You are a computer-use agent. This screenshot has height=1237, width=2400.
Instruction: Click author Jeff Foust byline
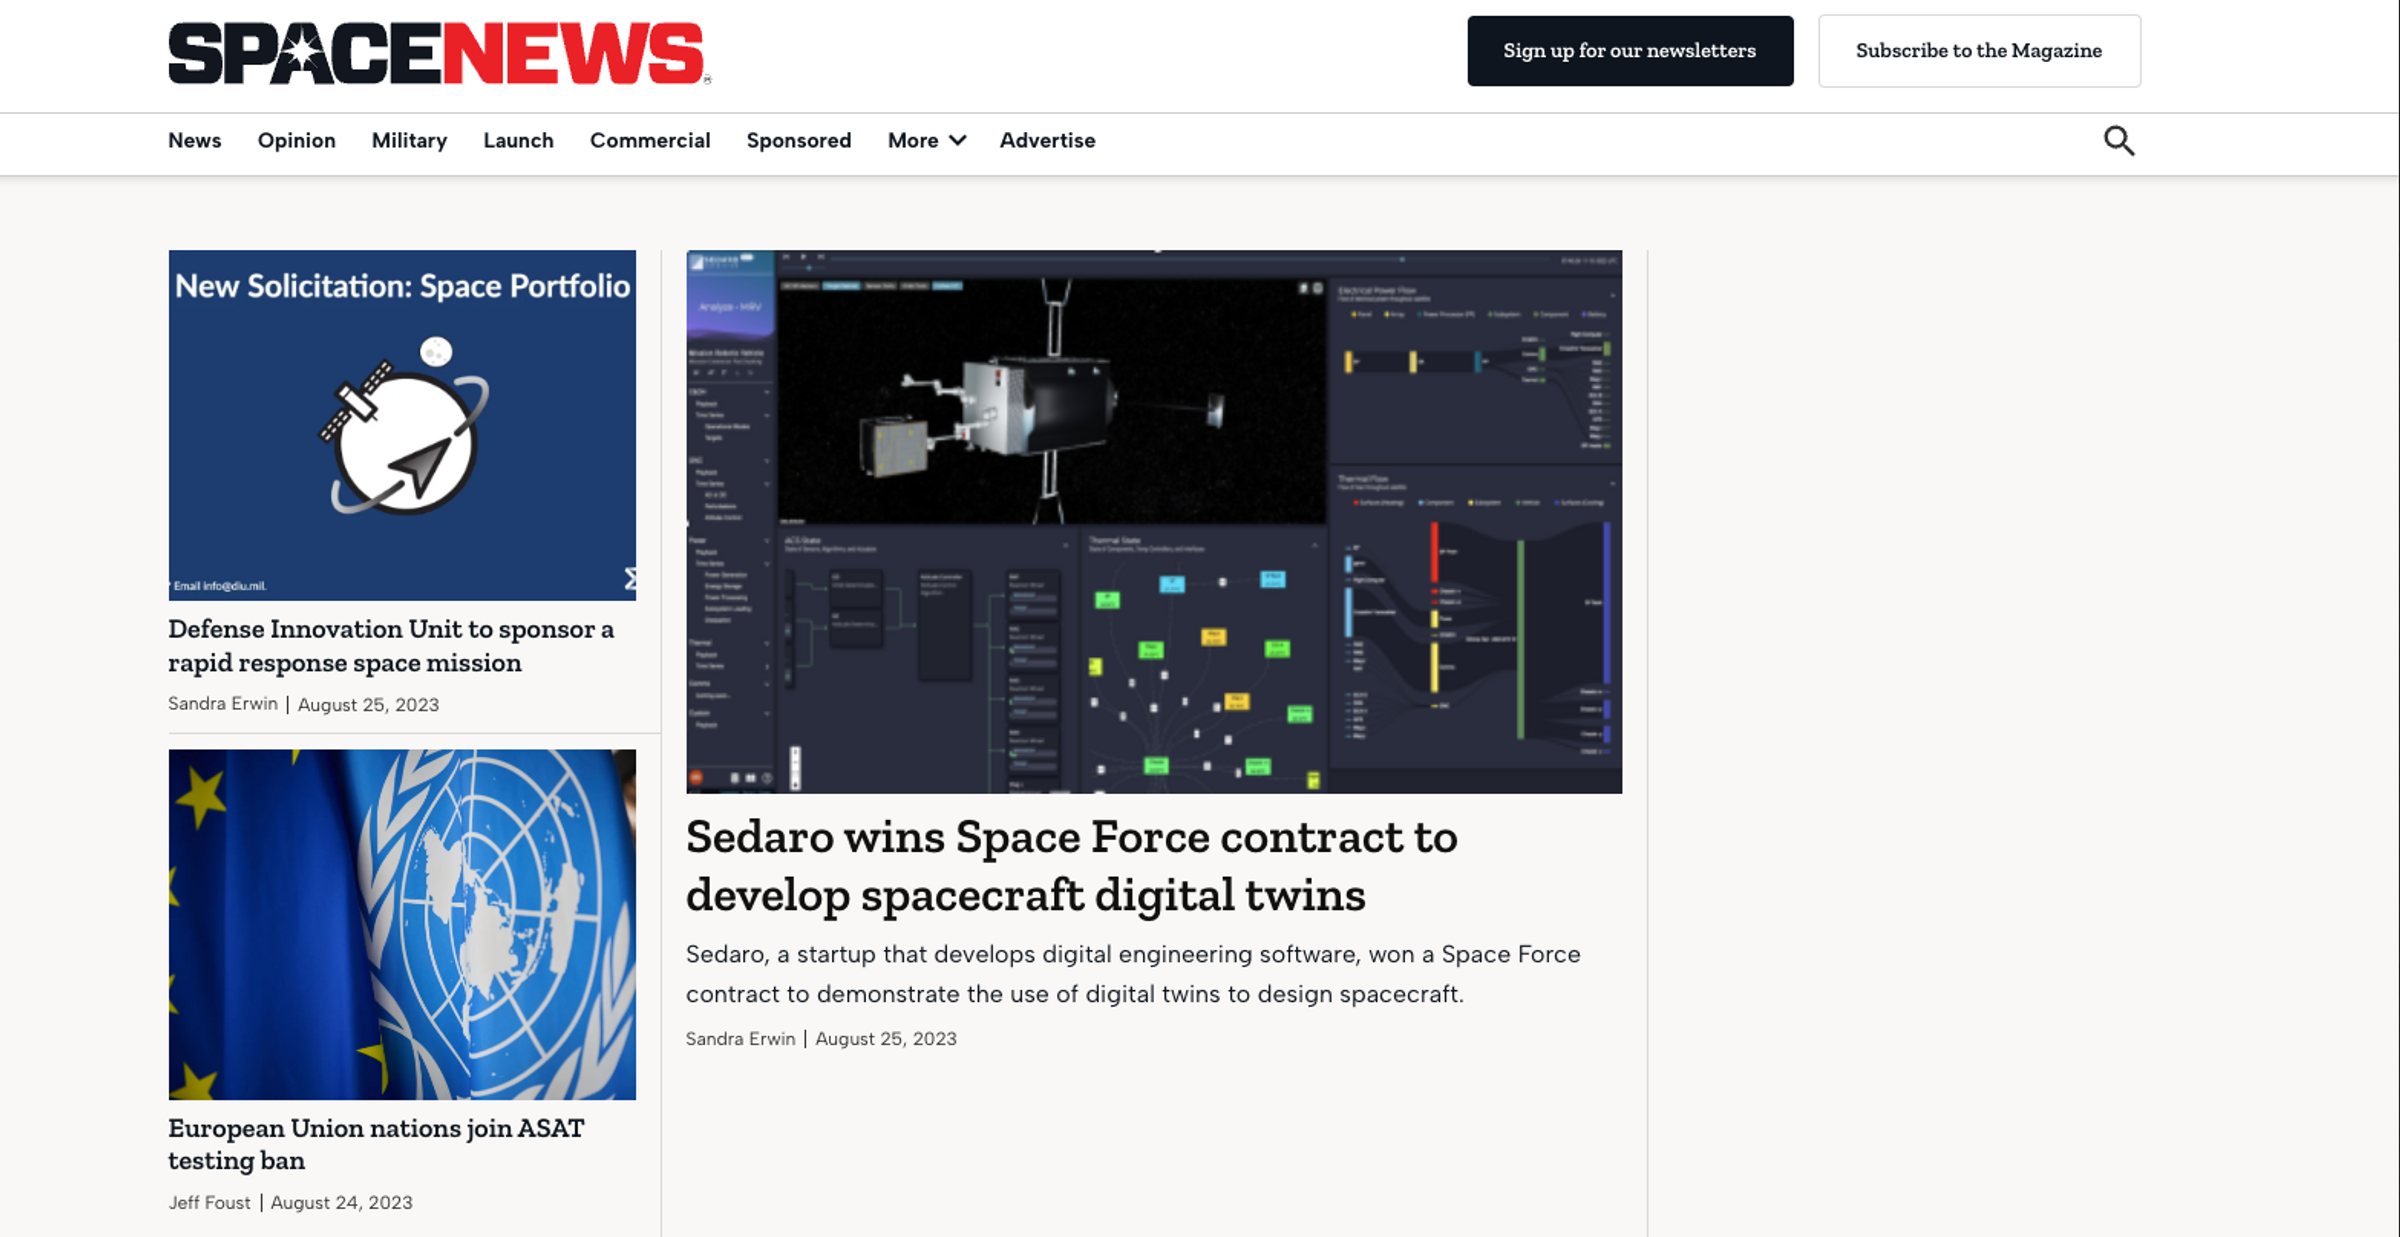pos(209,1203)
